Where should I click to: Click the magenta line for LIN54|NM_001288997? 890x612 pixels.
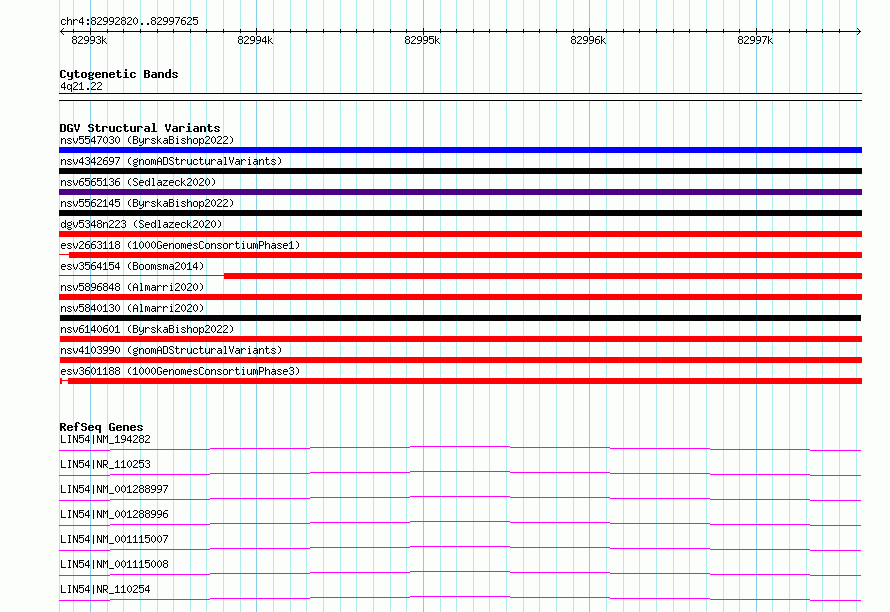460,498
